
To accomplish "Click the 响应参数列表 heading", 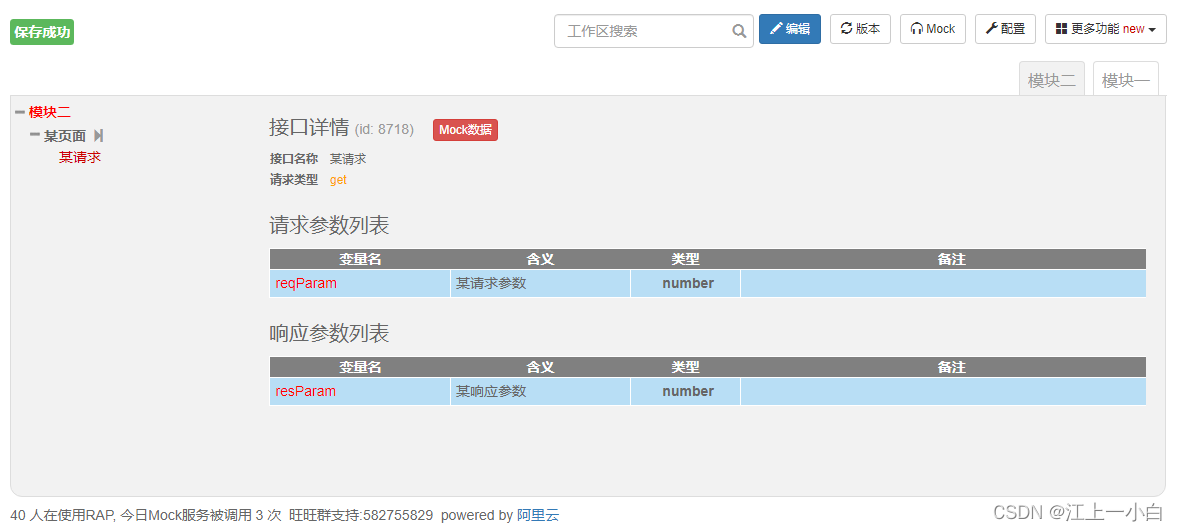I will point(330,333).
